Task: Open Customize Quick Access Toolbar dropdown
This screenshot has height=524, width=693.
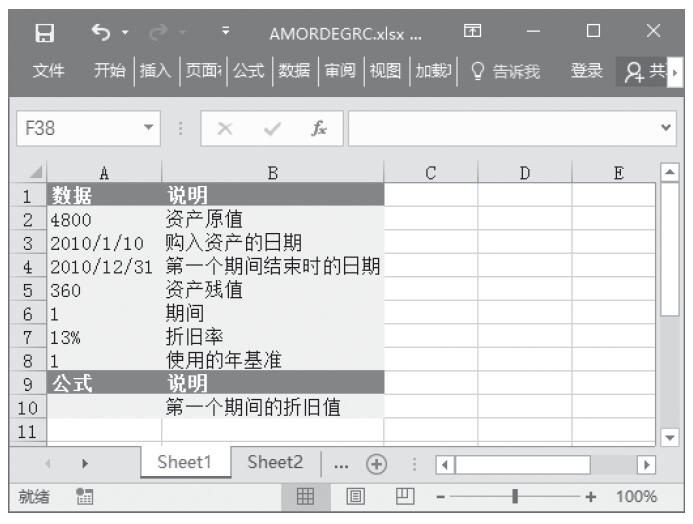Action: (226, 33)
